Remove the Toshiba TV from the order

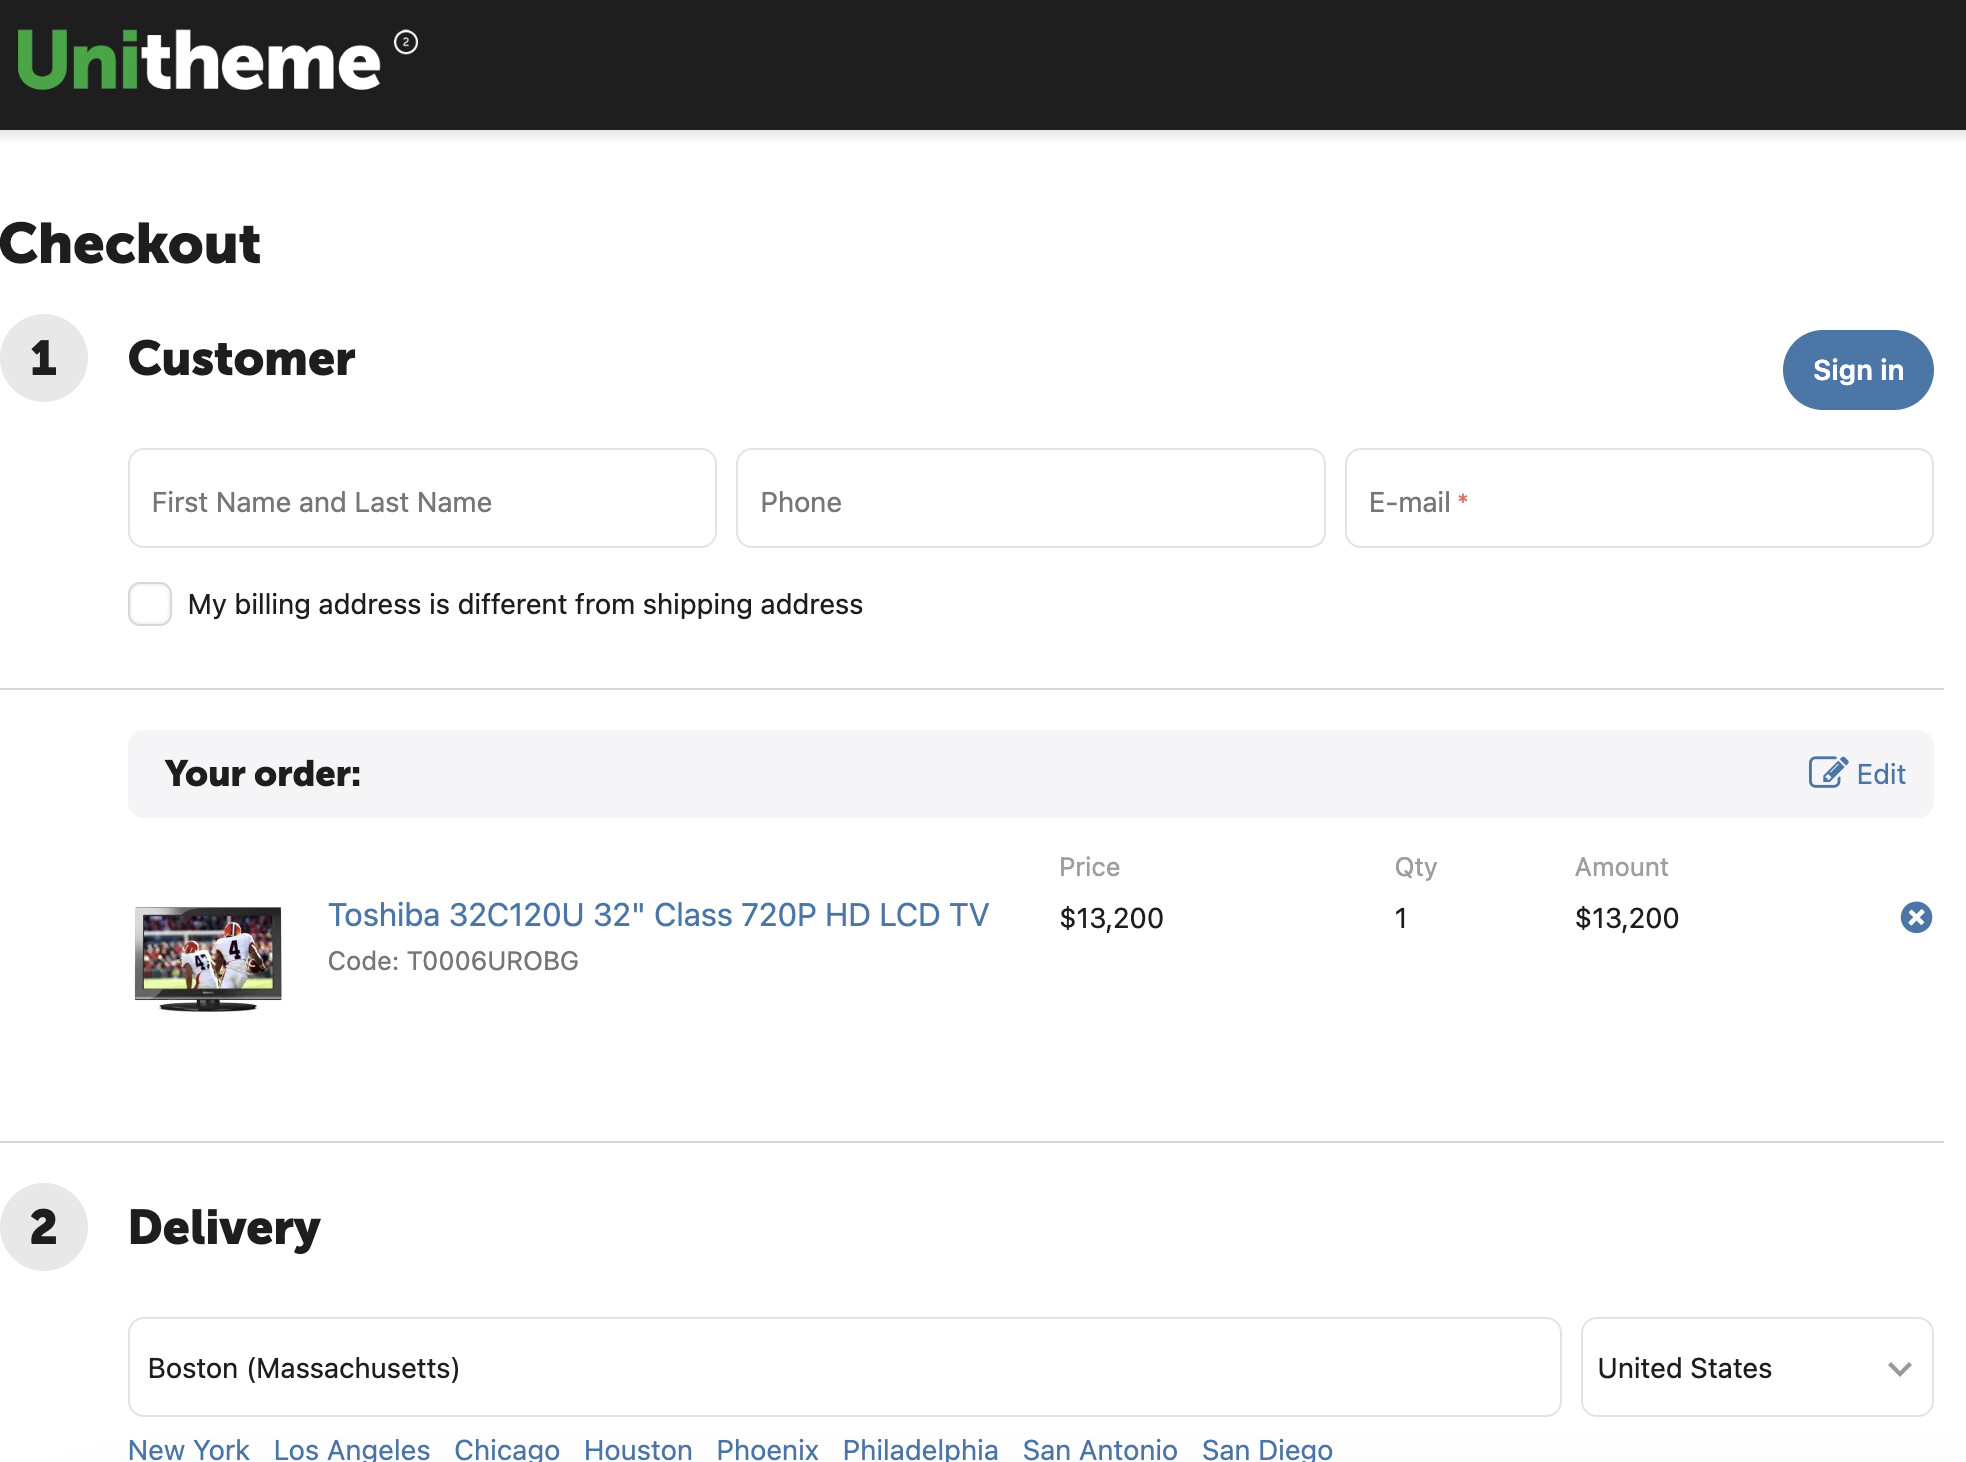point(1915,917)
